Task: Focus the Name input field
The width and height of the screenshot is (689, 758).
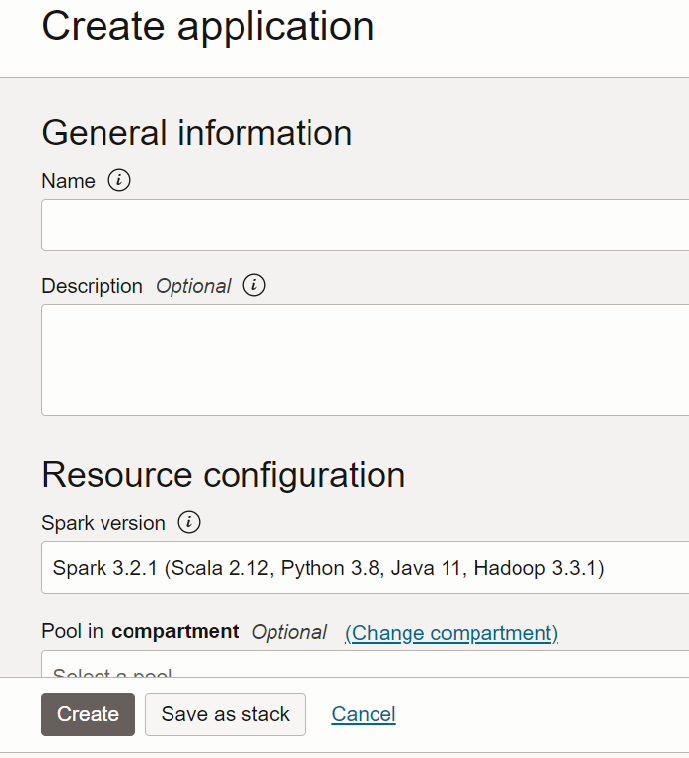Action: tap(365, 225)
